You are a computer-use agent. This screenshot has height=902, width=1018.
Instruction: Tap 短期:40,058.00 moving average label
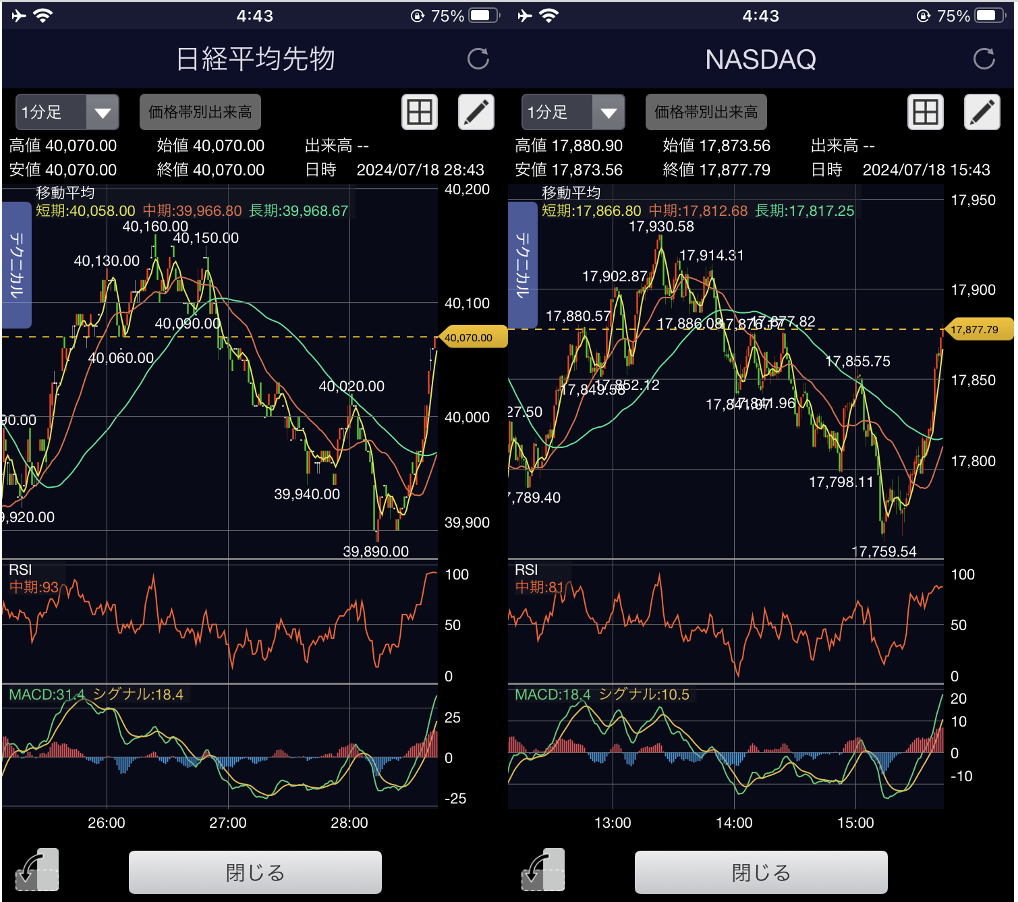point(85,210)
